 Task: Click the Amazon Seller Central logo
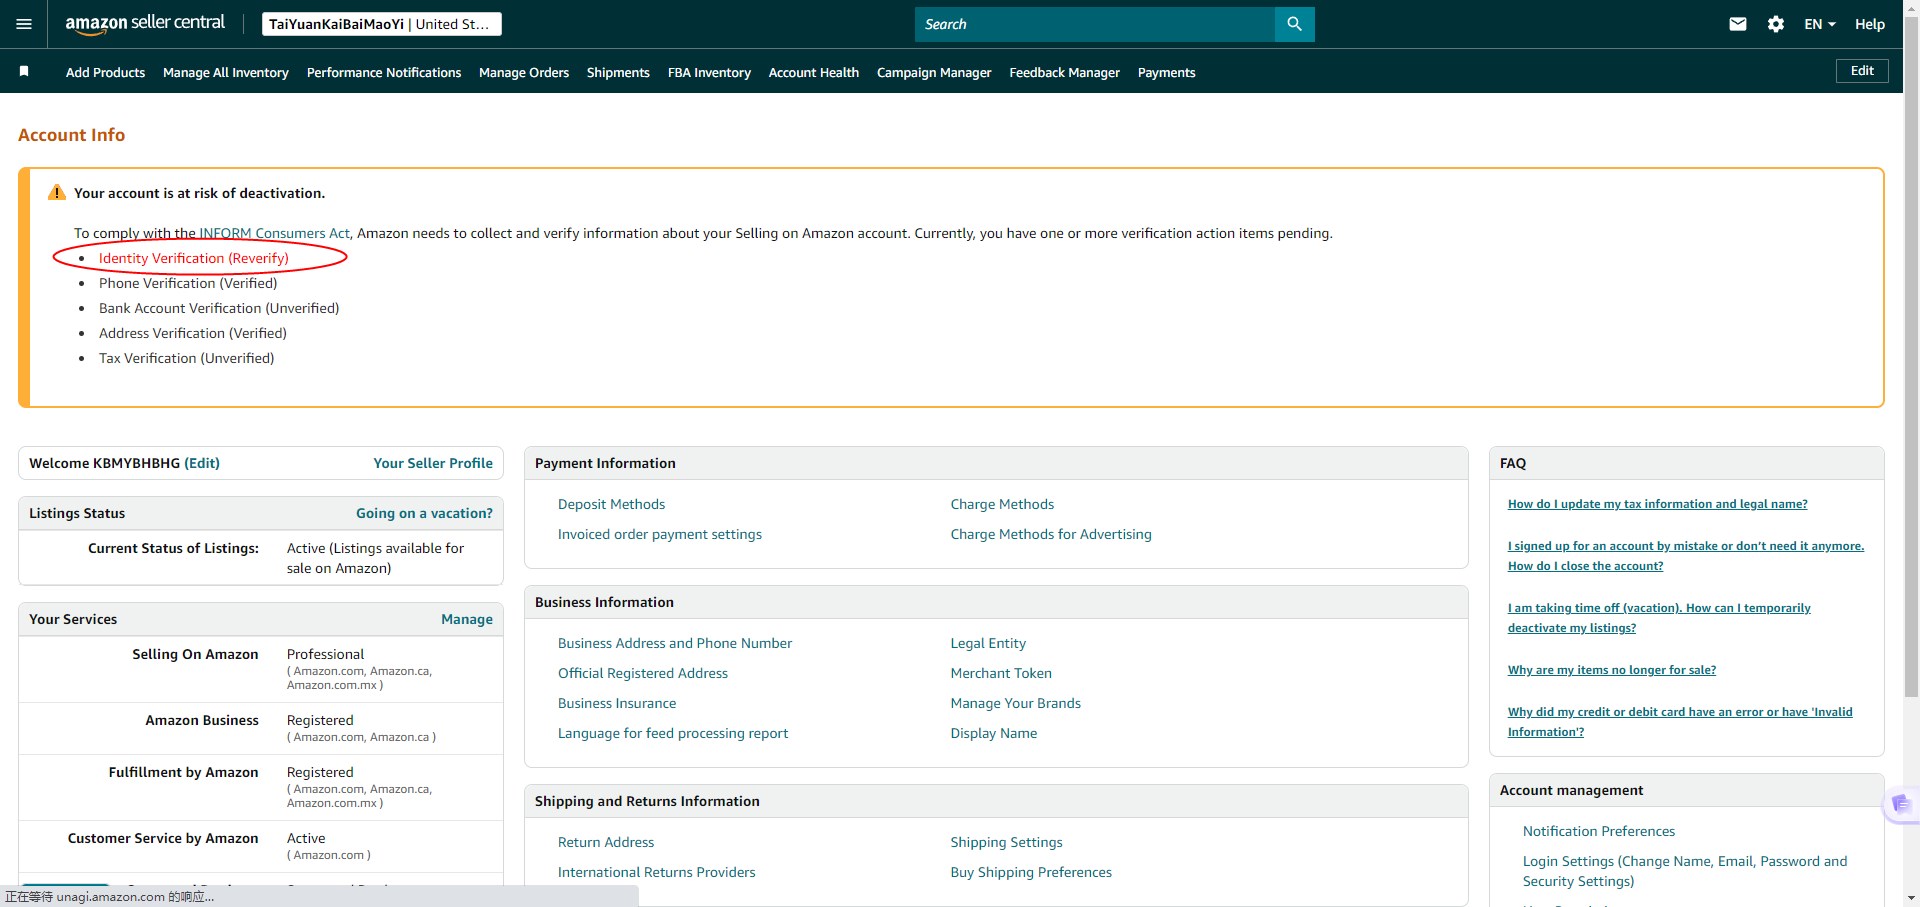pyautogui.click(x=145, y=24)
